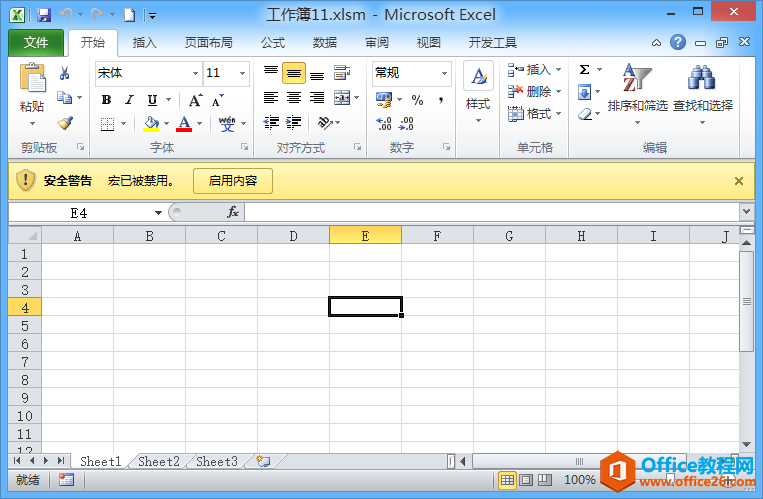Align text left
The width and height of the screenshot is (763, 499).
(271, 98)
